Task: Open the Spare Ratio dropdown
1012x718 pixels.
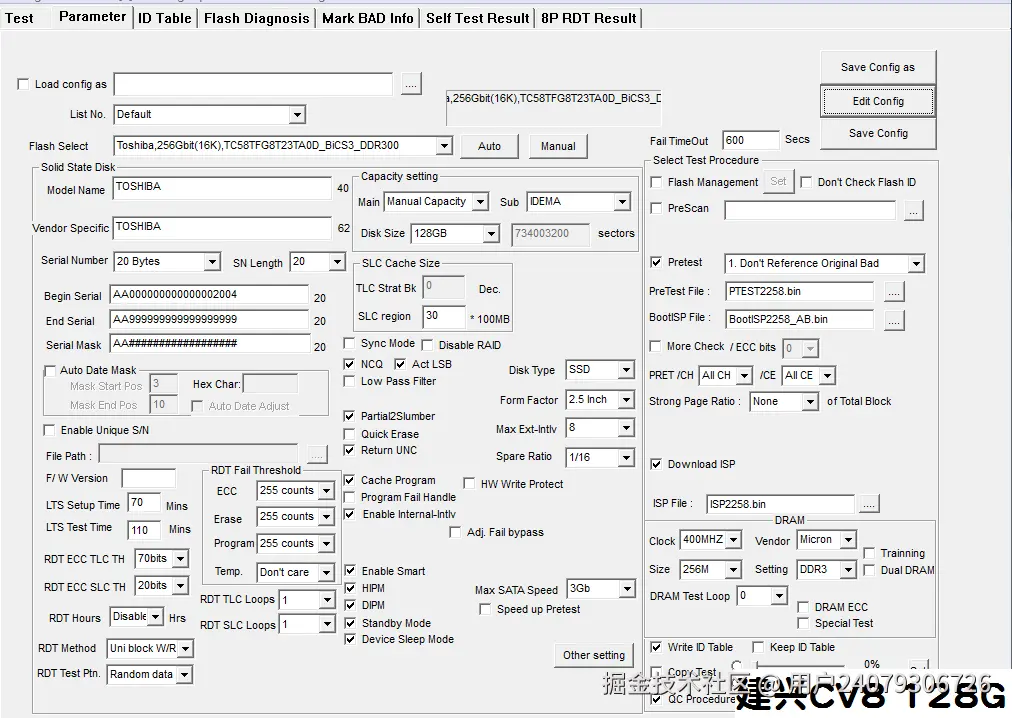Action: [x=625, y=458]
